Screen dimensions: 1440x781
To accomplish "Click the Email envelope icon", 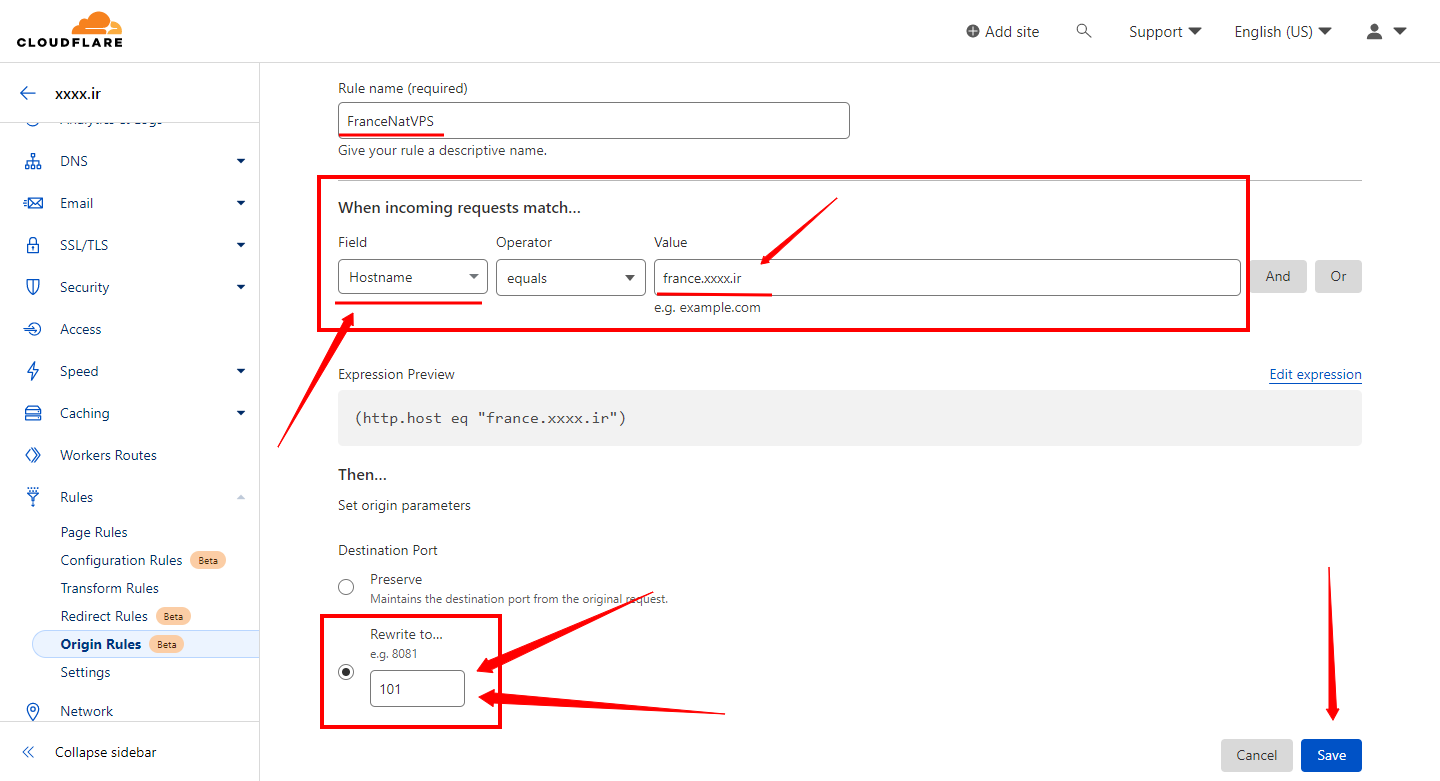I will point(33,203).
